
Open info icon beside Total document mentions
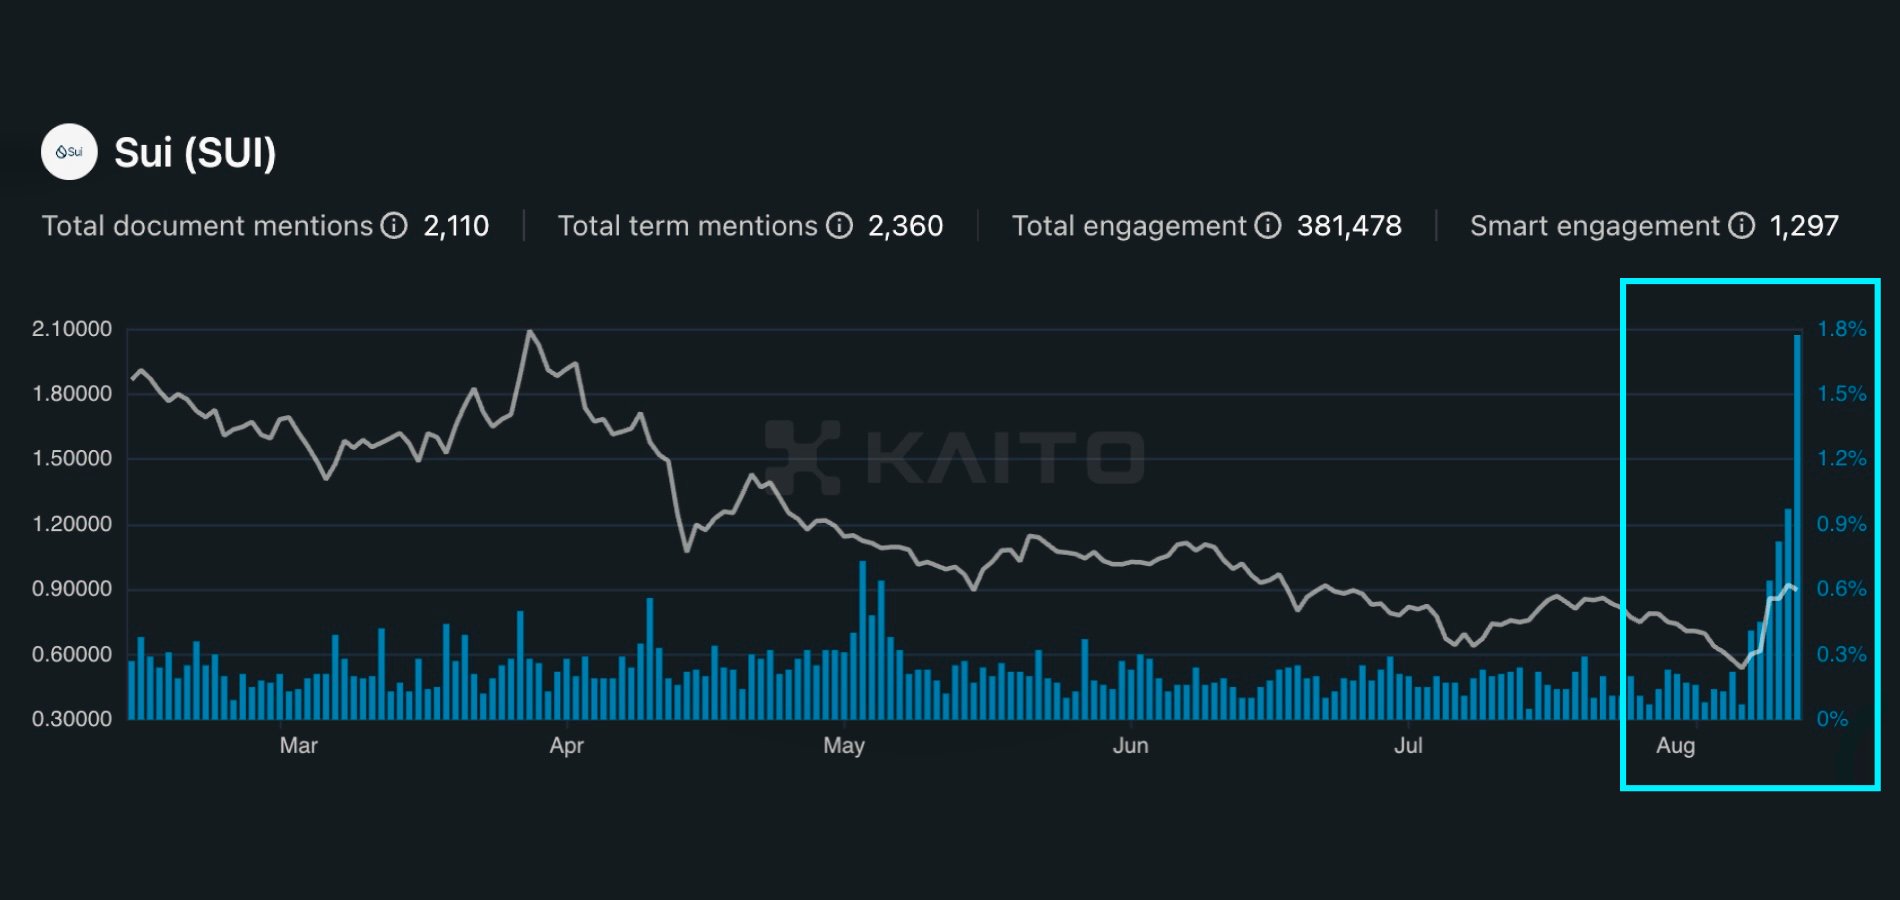click(x=395, y=226)
